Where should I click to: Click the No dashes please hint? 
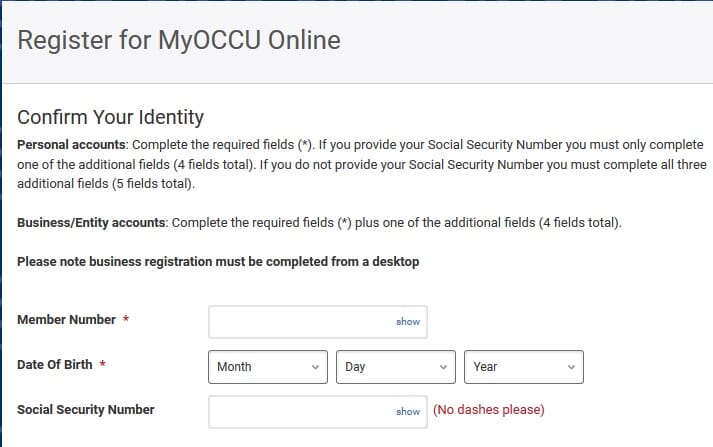pyautogui.click(x=488, y=410)
